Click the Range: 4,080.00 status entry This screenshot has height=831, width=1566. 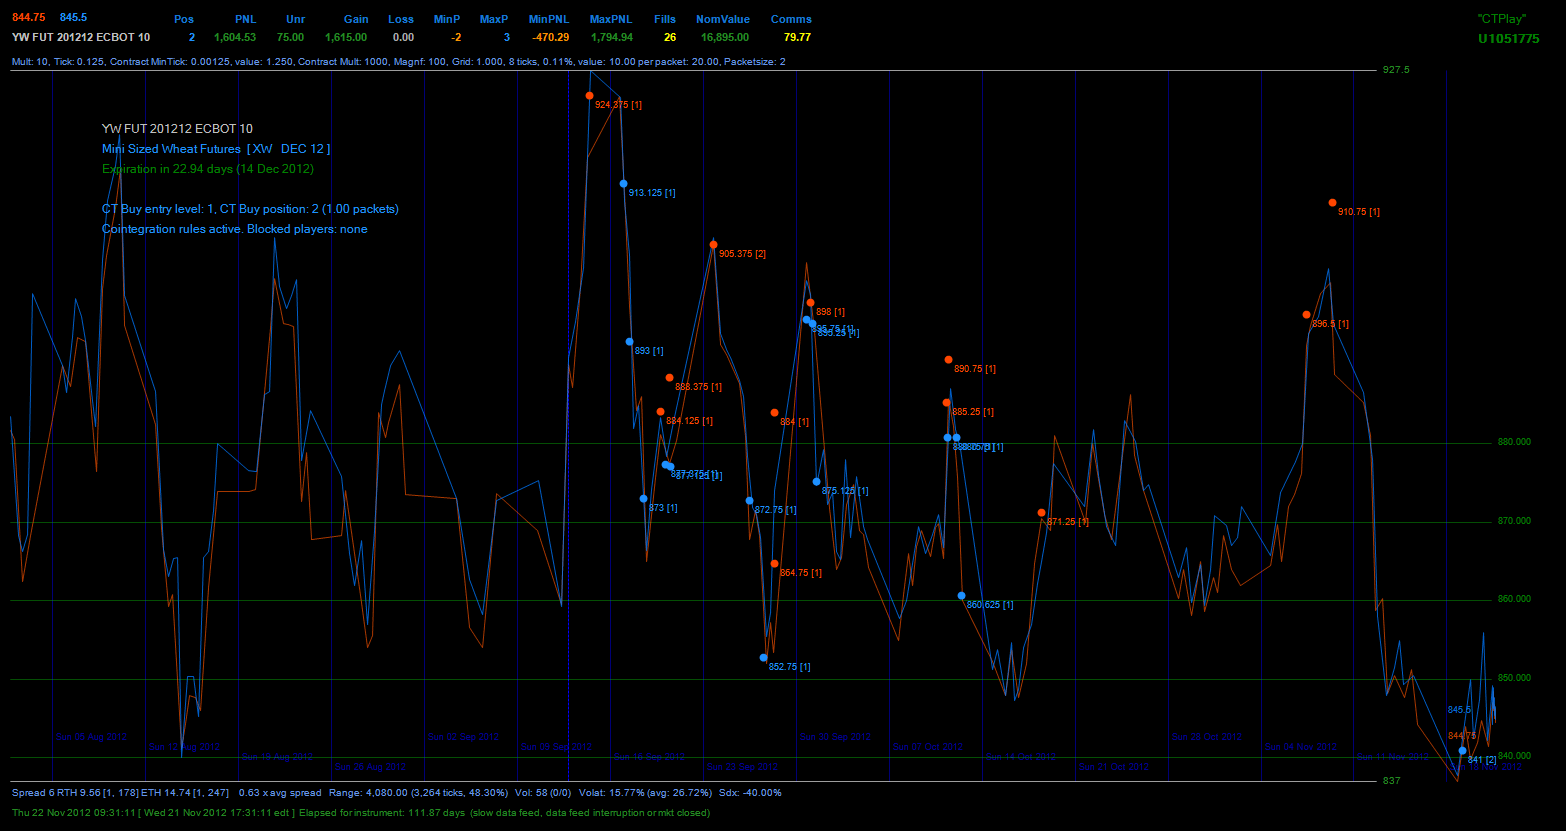(x=418, y=792)
